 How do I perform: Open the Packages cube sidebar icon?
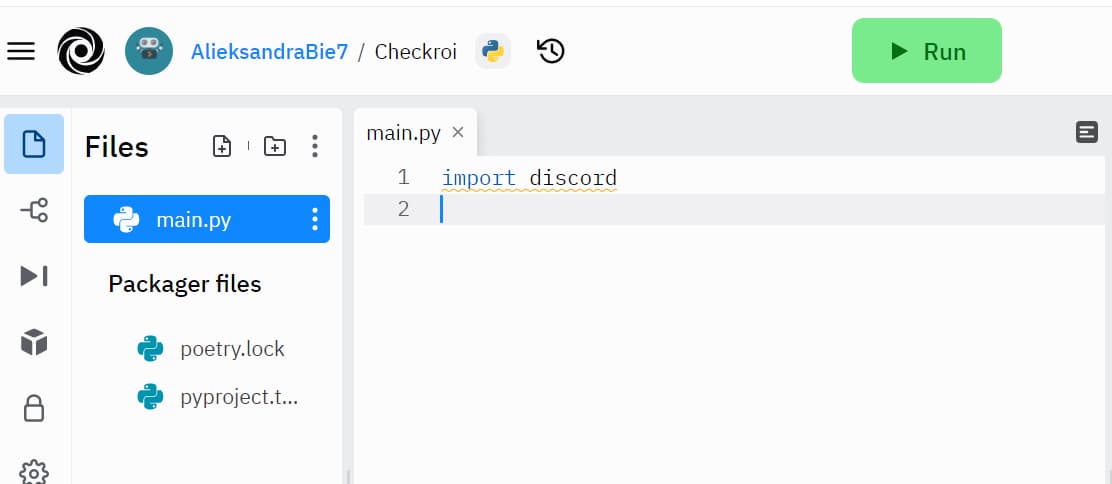(x=34, y=343)
